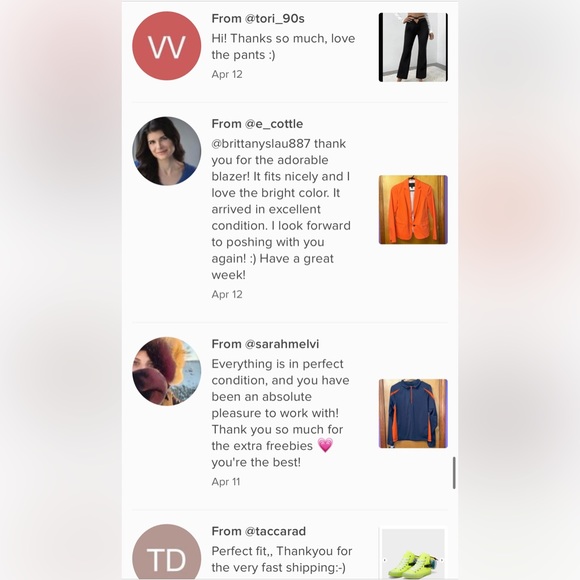Tap the pink heart emoji in the review
The height and width of the screenshot is (580, 580).
click(325, 445)
